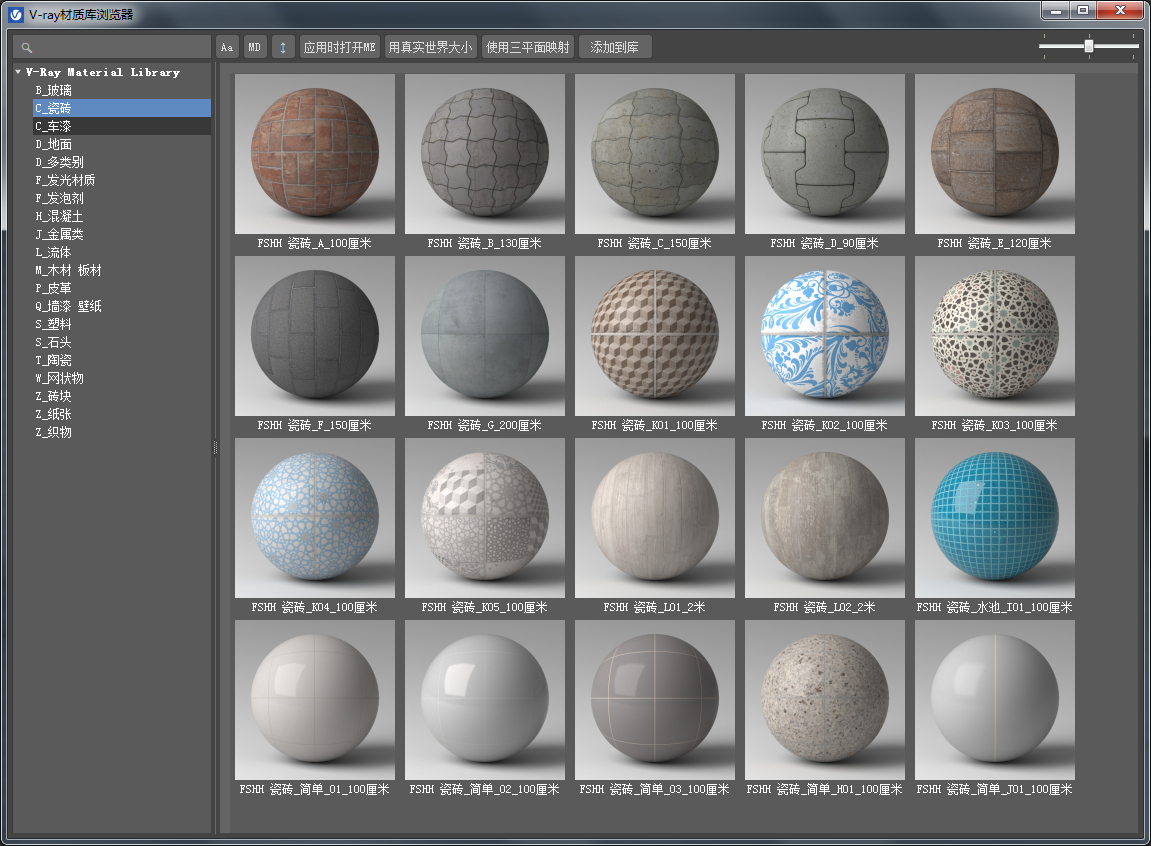Click the panel splitter grip handle
This screenshot has width=1151, height=846.
pyautogui.click(x=215, y=447)
